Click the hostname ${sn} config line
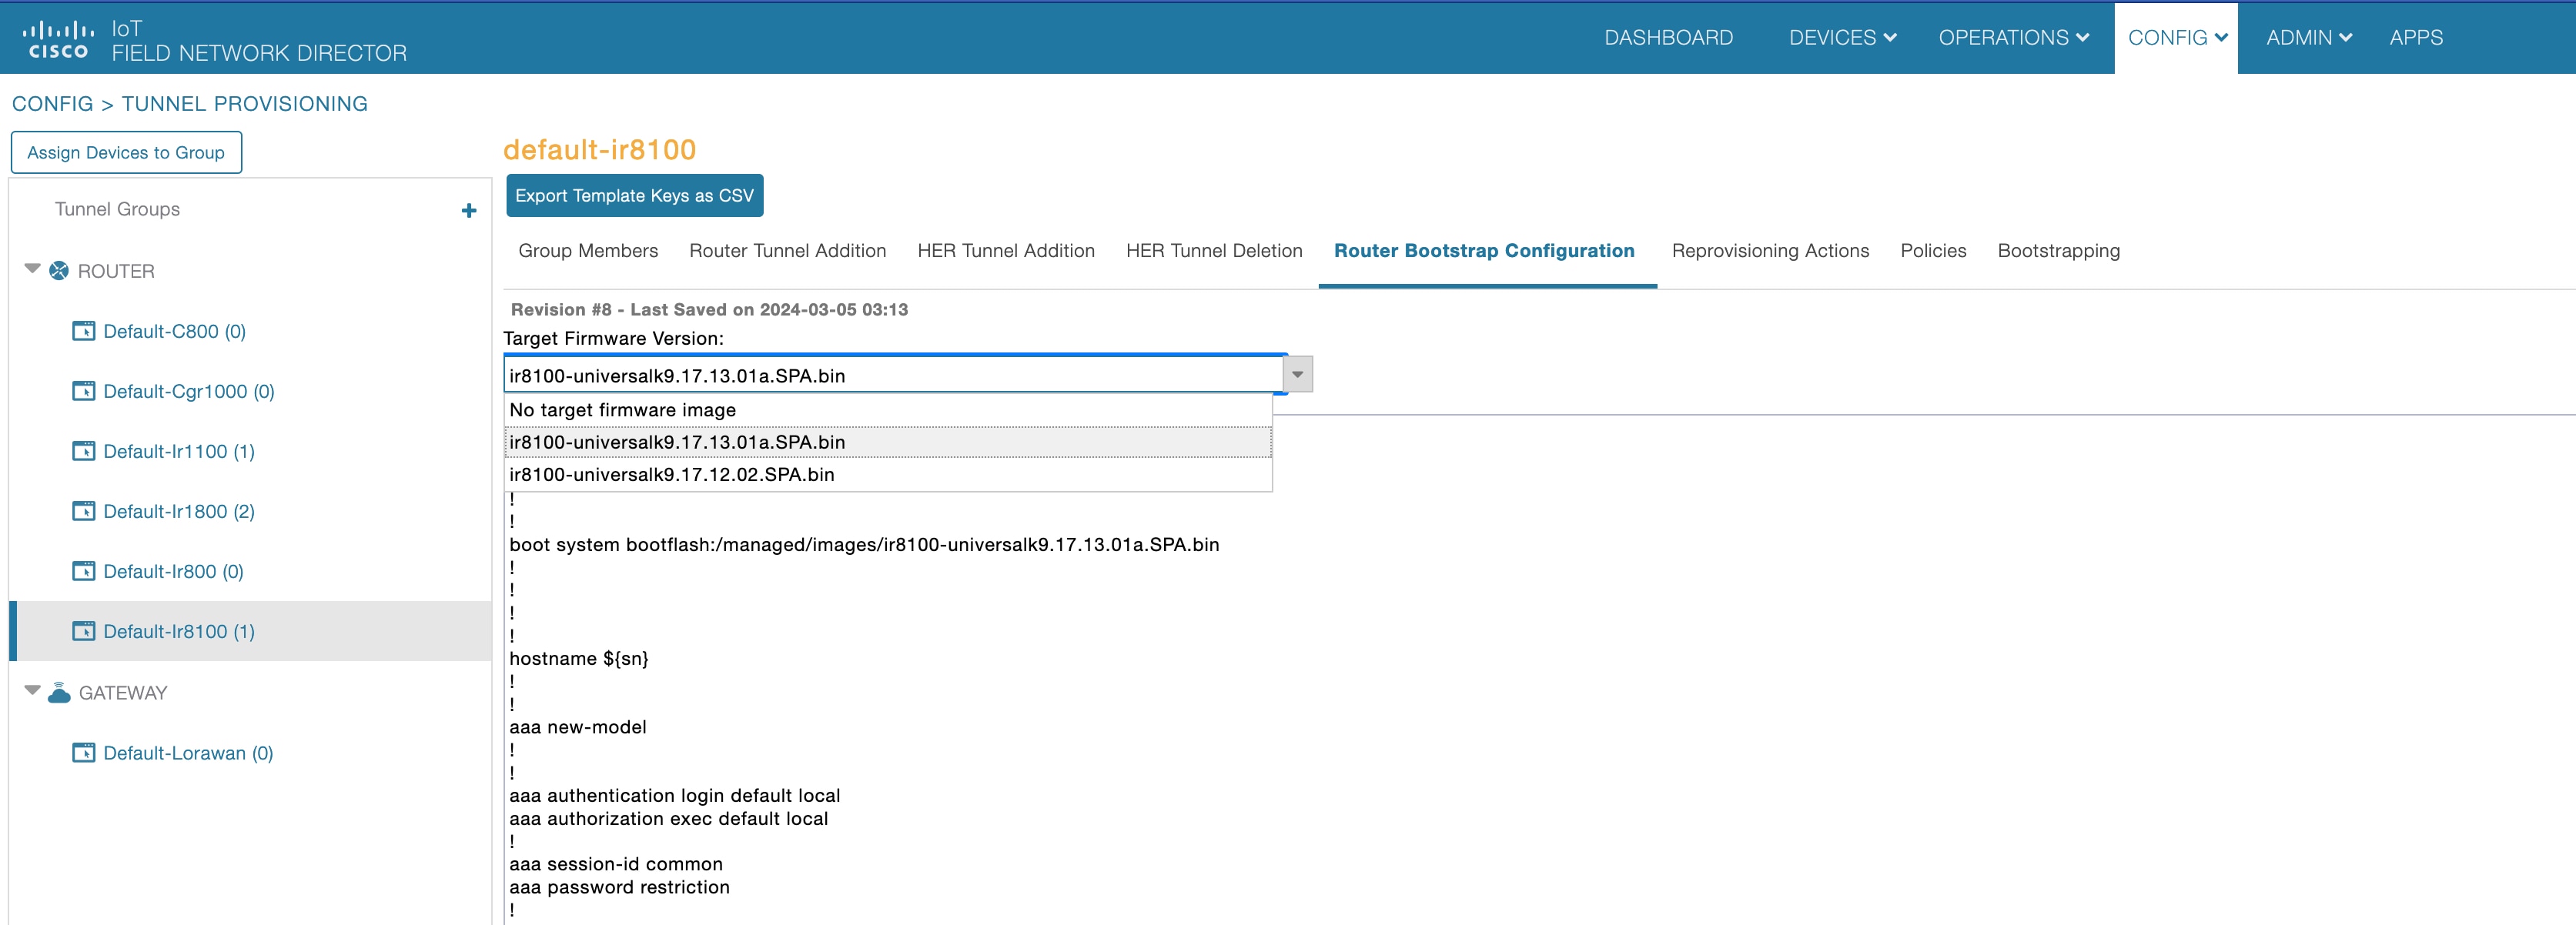 pos(579,658)
